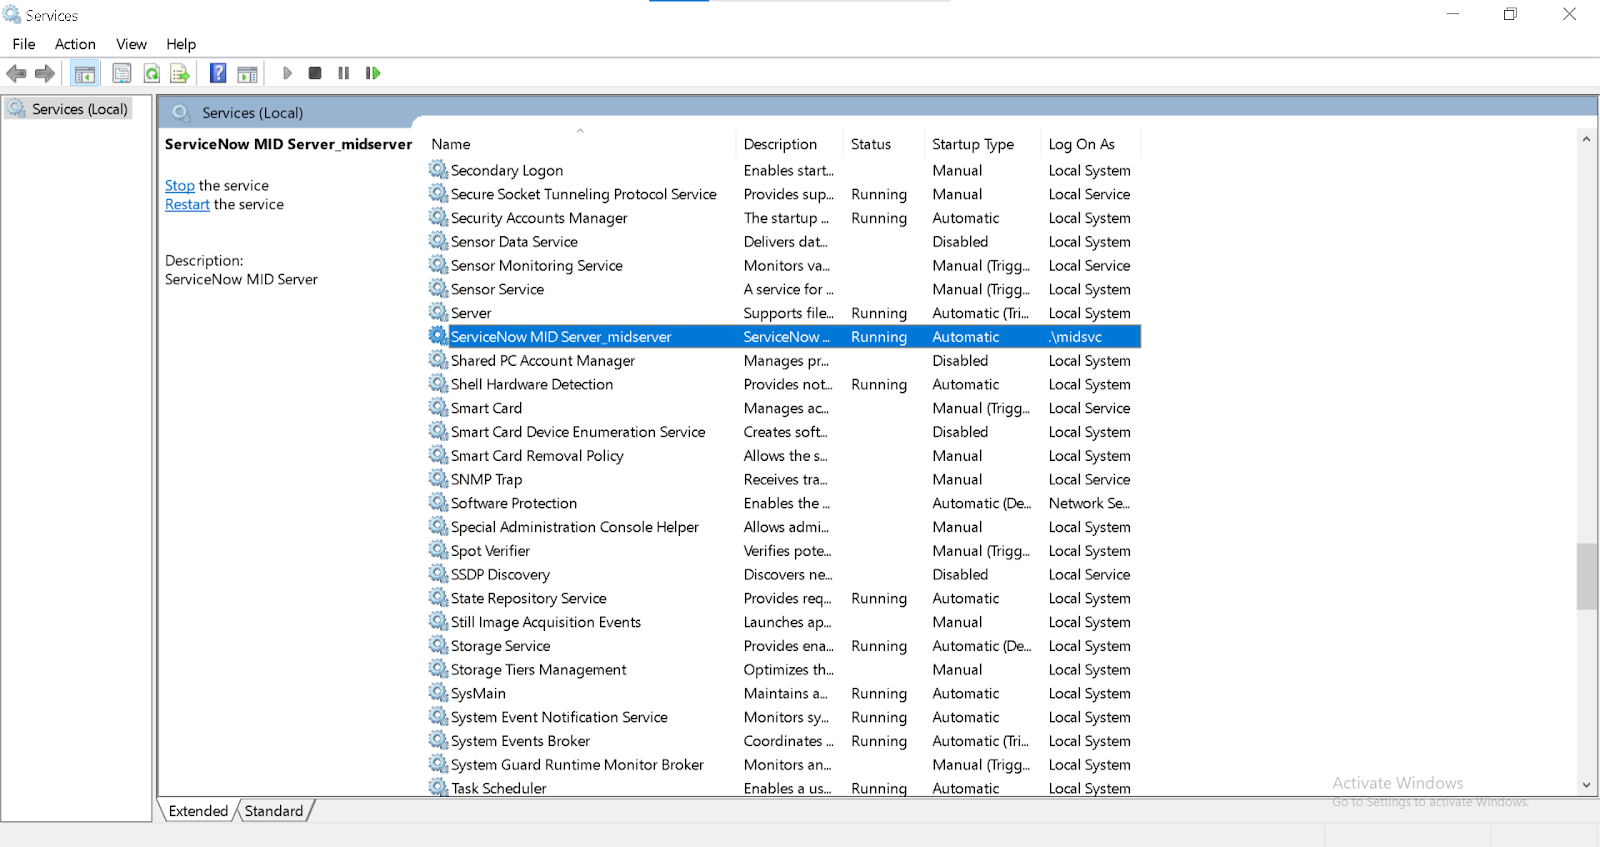Viewport: 1600px width, 847px height.
Task: Select Services (Local) in the console tree
Action: pos(79,109)
